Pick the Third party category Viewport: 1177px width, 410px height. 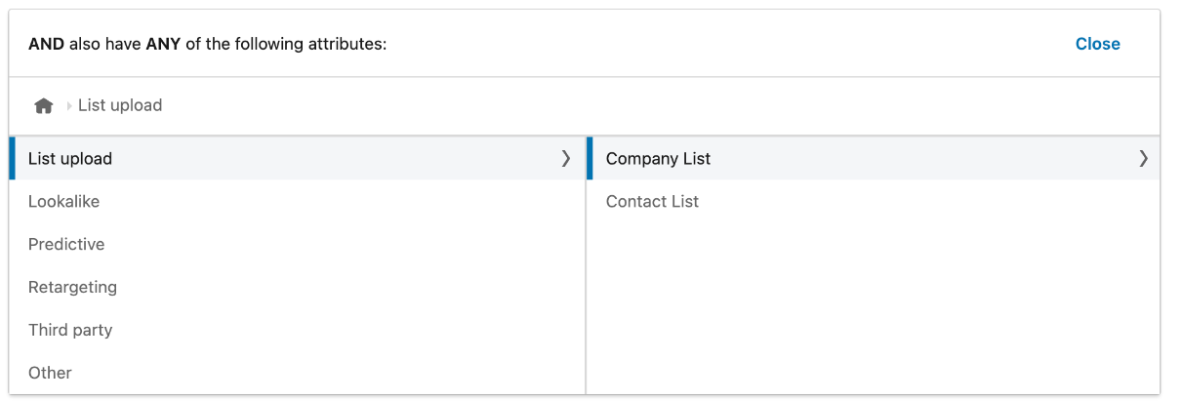tap(70, 331)
